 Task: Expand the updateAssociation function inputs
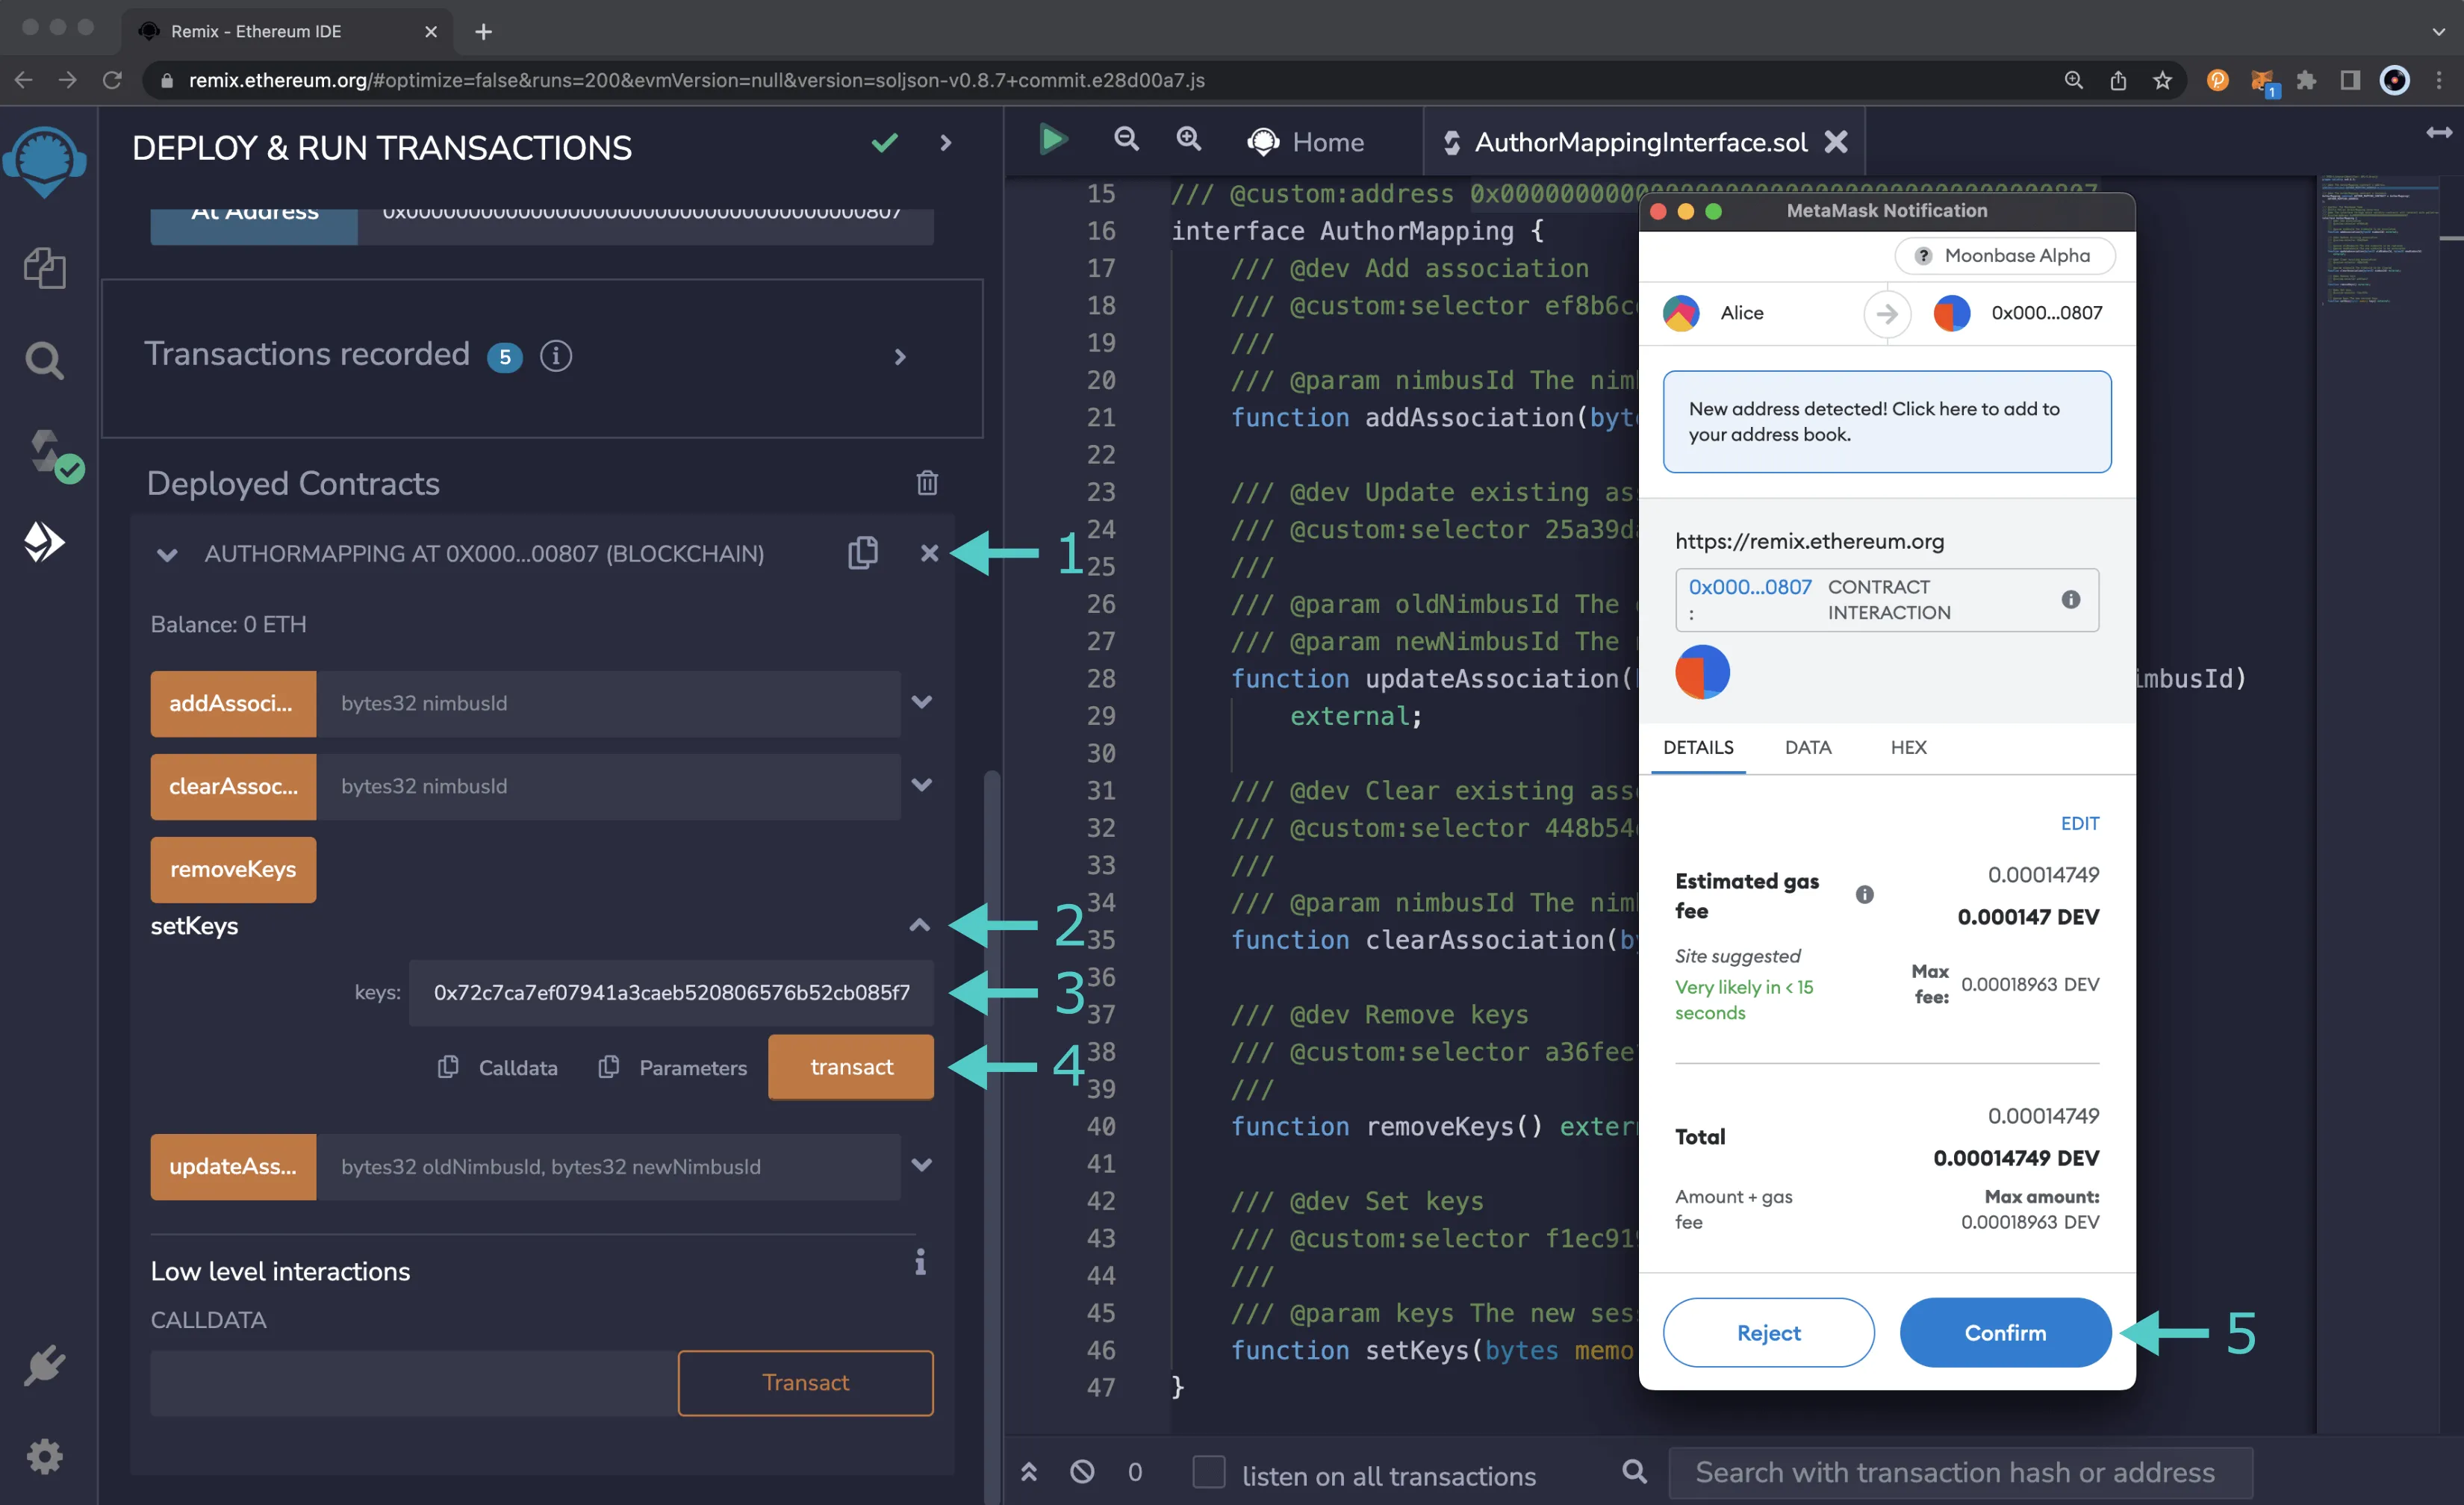coord(922,1165)
